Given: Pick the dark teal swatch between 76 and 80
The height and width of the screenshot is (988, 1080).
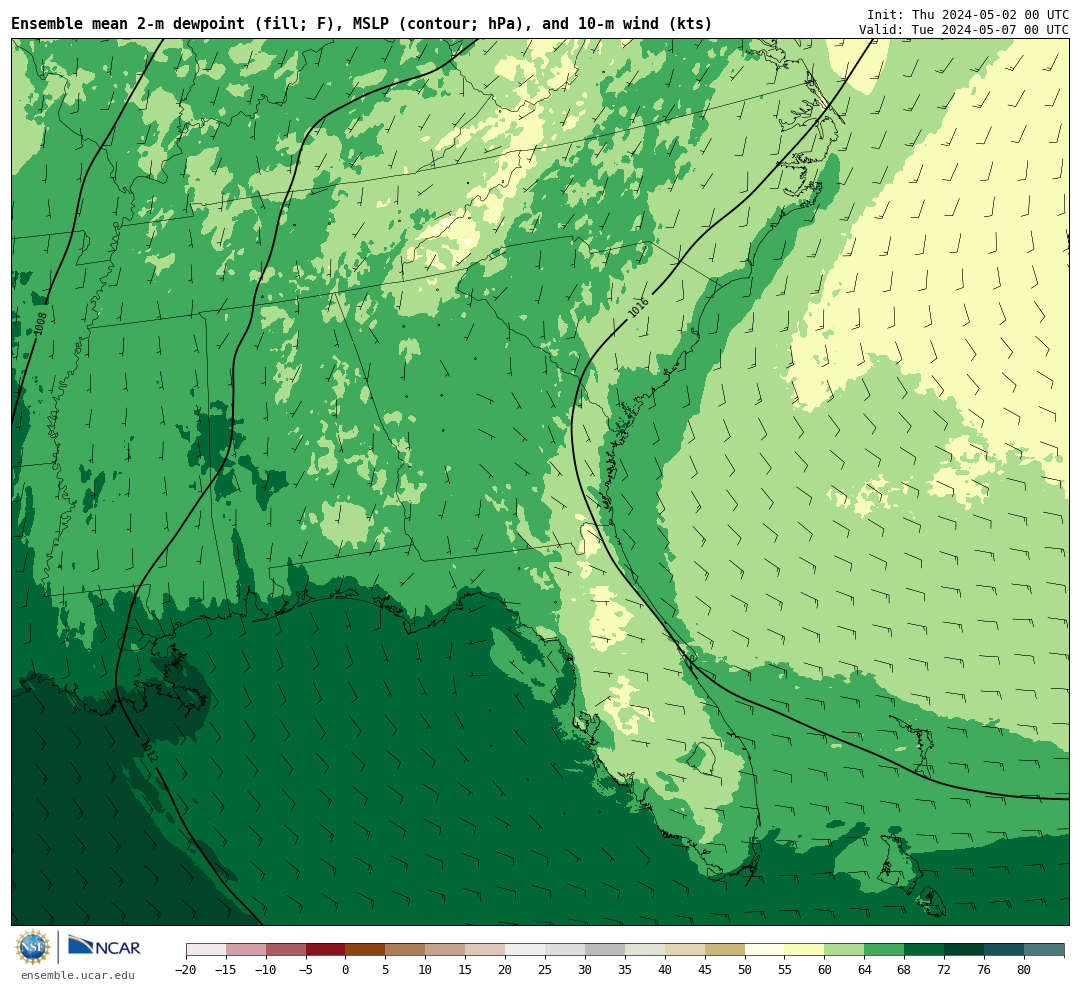Looking at the screenshot, I should (1005, 950).
